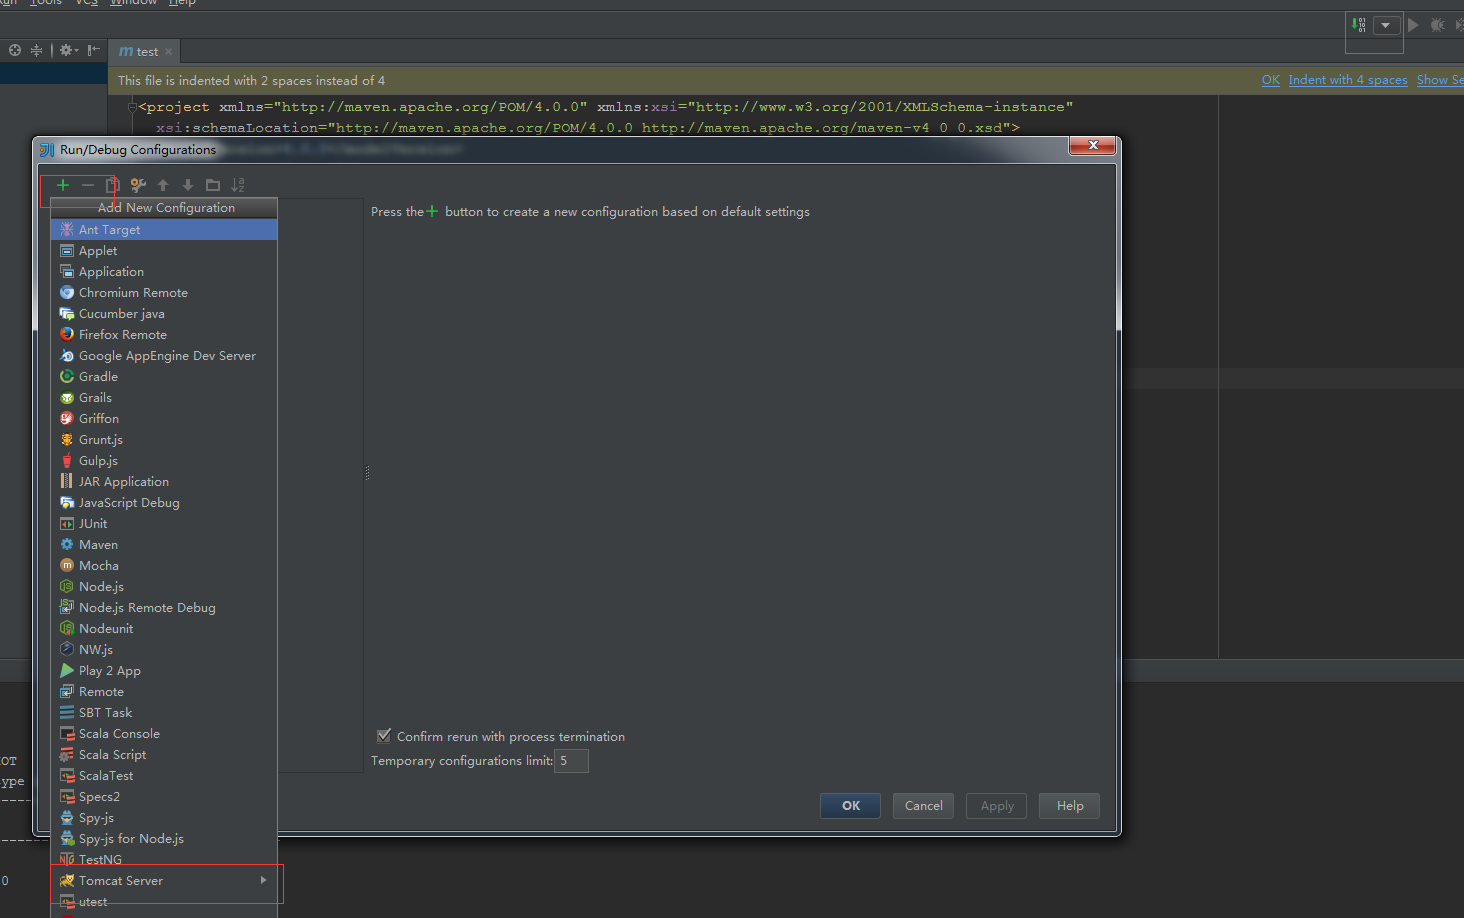The height and width of the screenshot is (918, 1464).
Task: Expand the Tomcat Server submenu
Action: click(x=164, y=881)
